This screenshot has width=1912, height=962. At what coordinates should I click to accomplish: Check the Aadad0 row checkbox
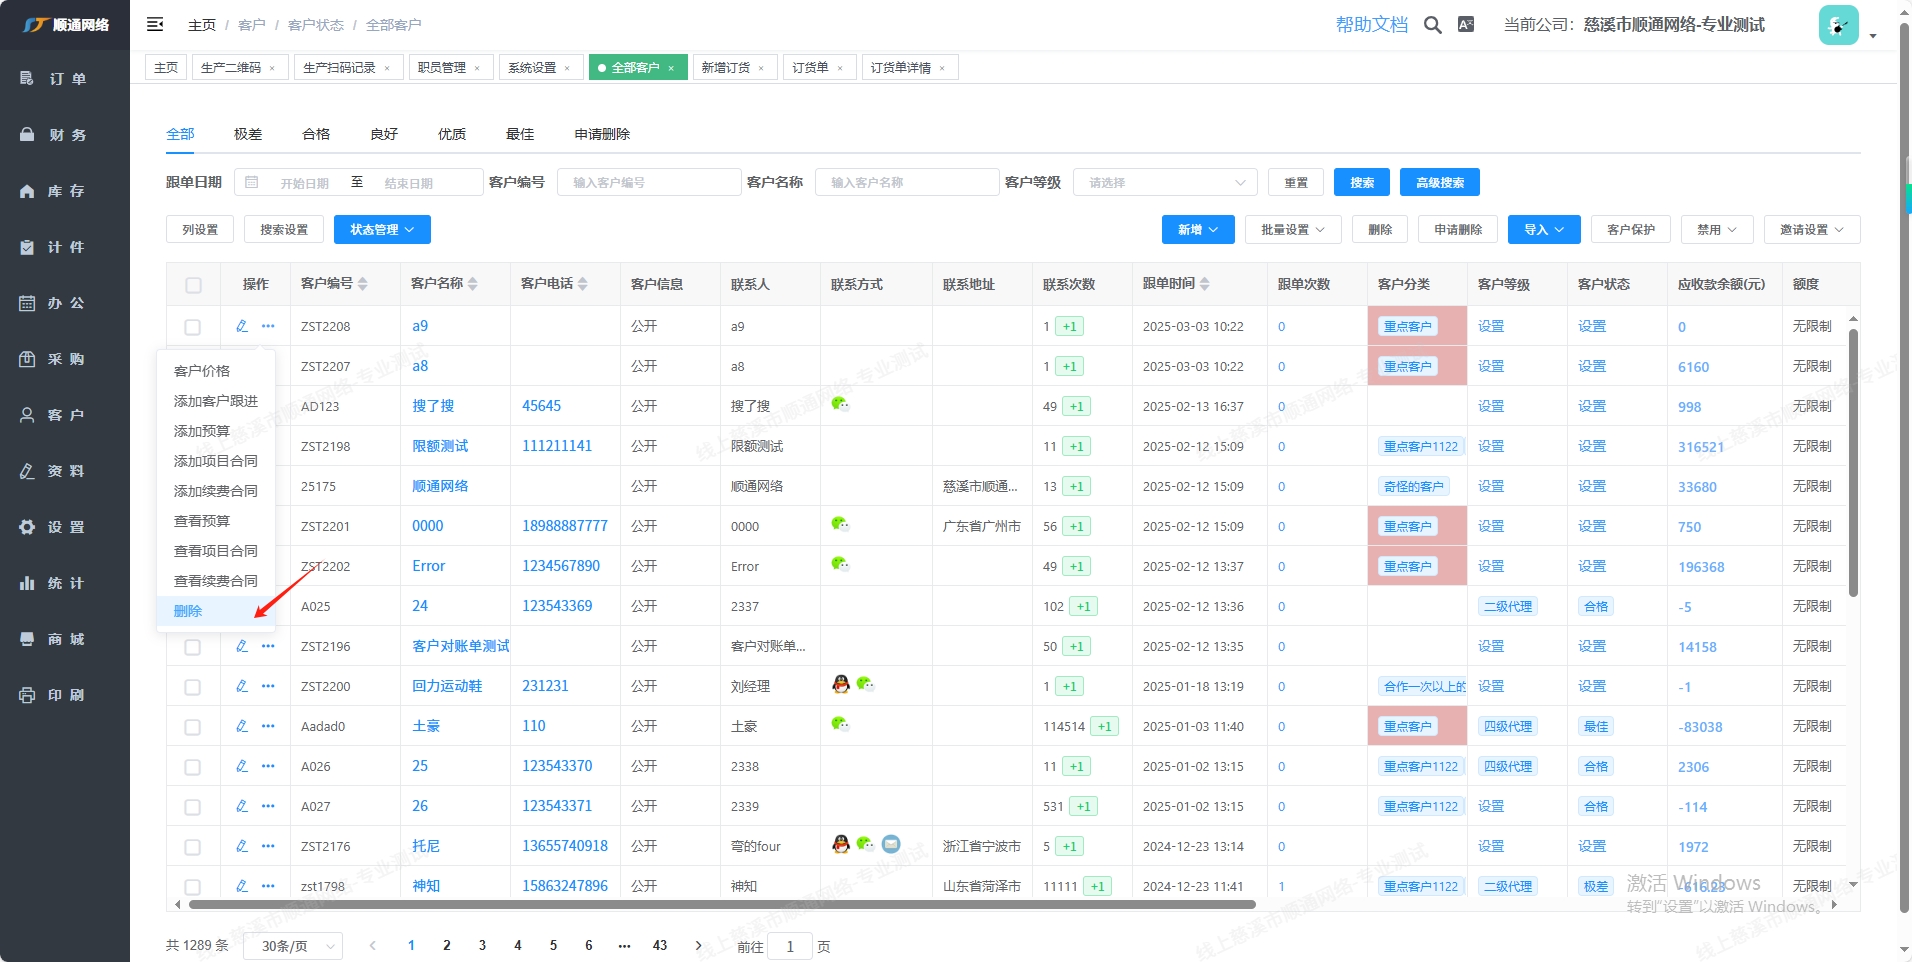pos(193,727)
